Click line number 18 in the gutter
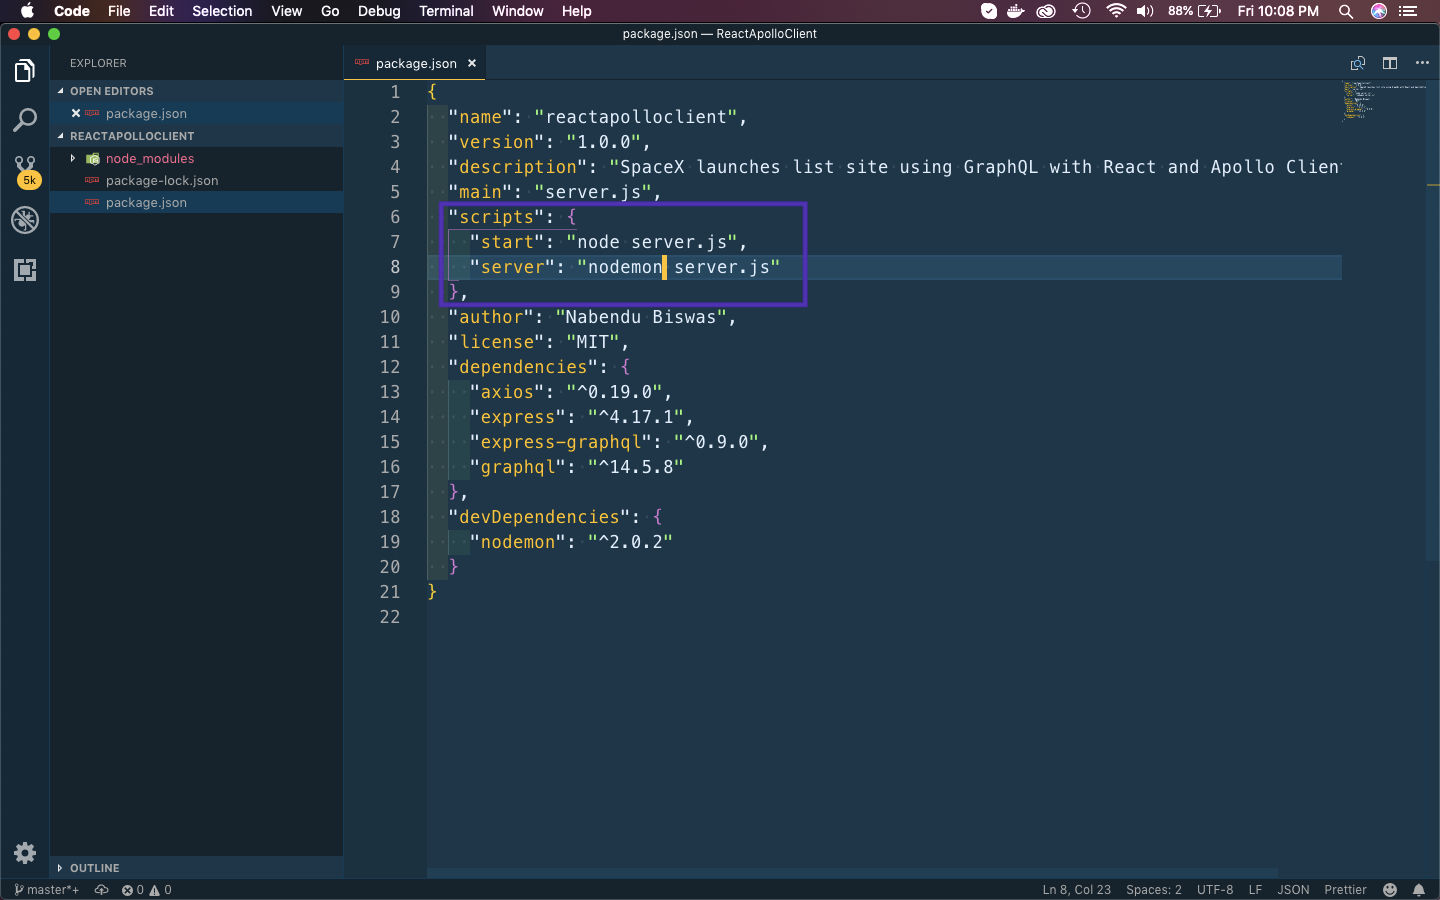The image size is (1440, 900). coord(389,517)
